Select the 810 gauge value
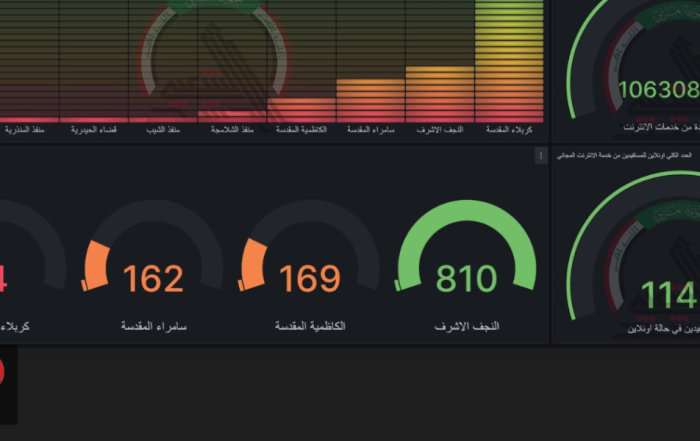 [466, 279]
